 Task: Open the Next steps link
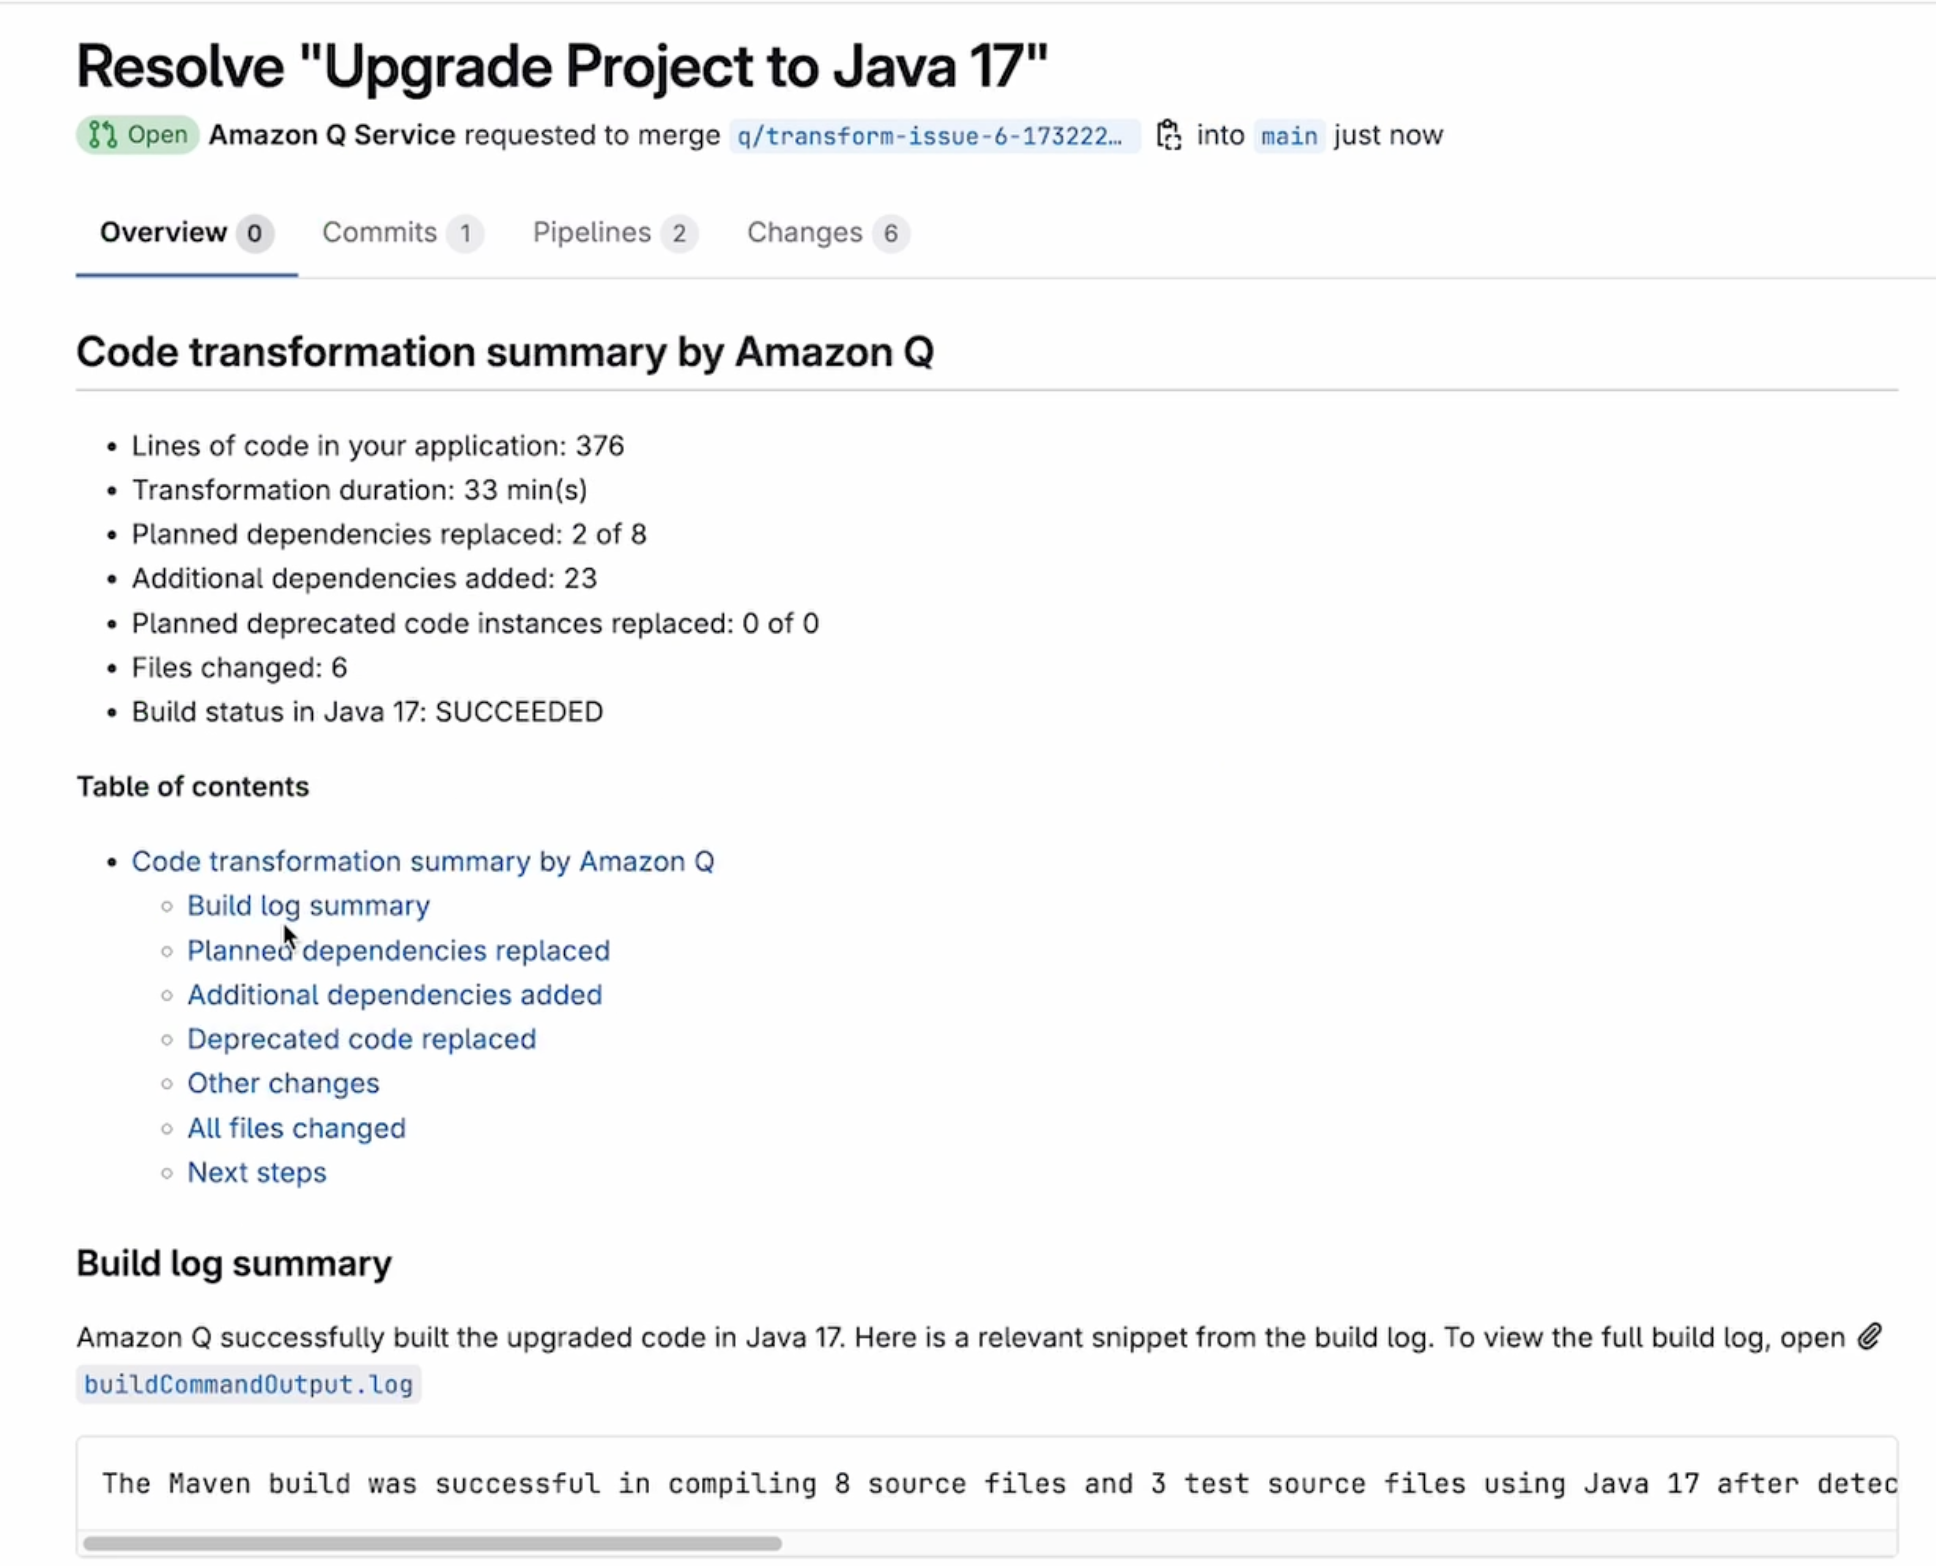tap(256, 1172)
